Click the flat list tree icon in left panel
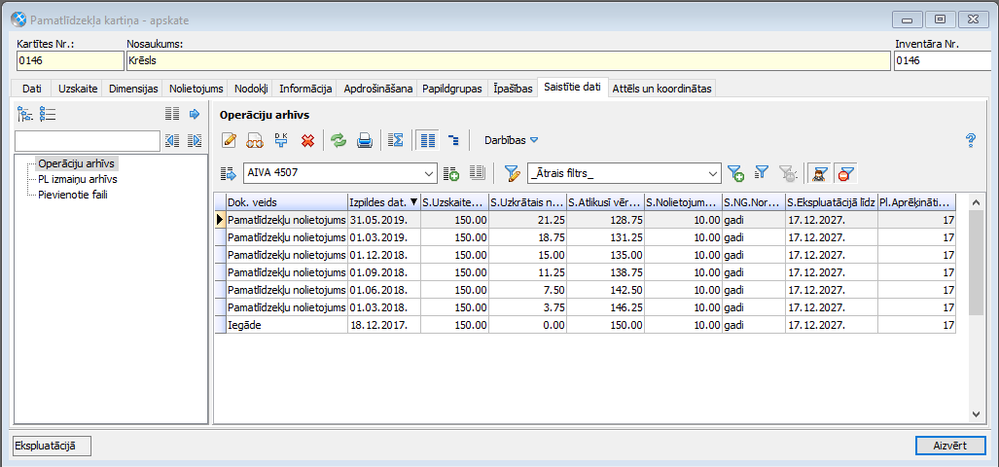 (x=48, y=115)
